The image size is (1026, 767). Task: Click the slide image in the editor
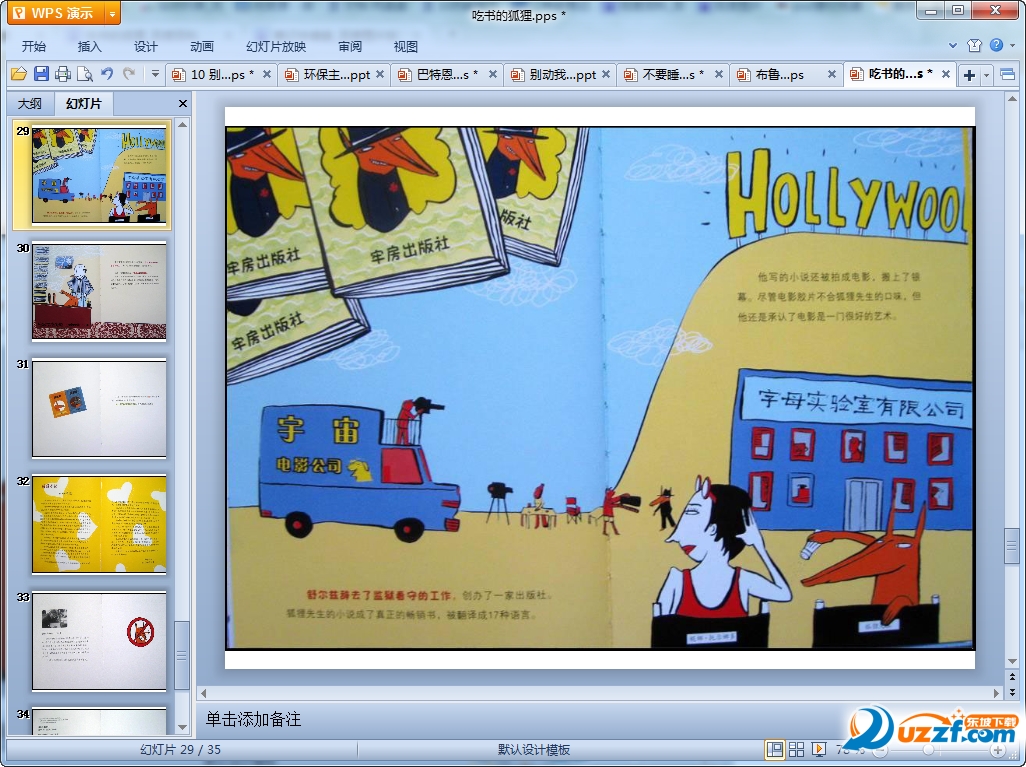pyautogui.click(x=600, y=388)
